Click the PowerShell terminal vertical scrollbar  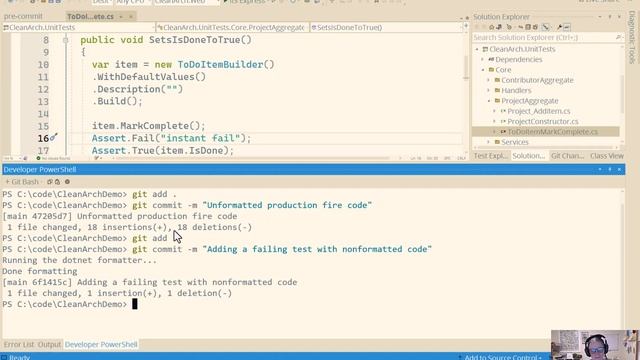622,263
